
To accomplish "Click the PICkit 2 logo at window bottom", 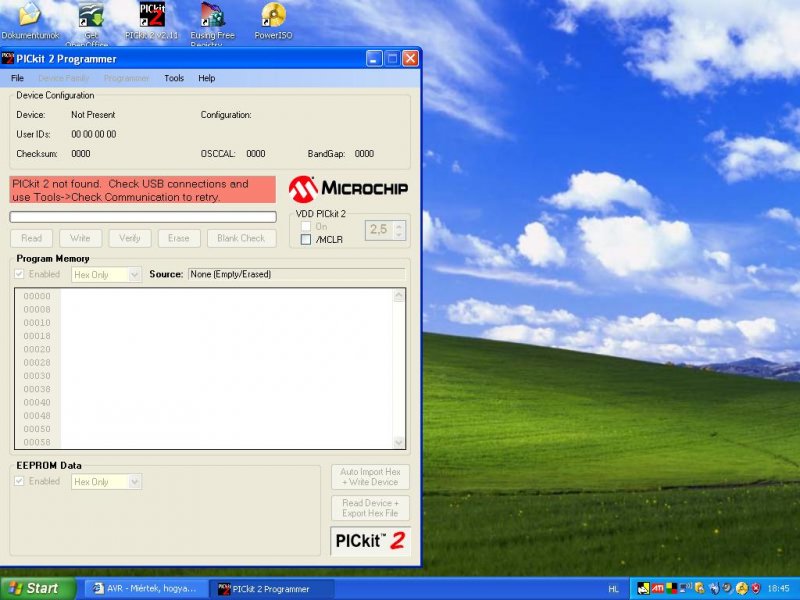I will coord(370,541).
